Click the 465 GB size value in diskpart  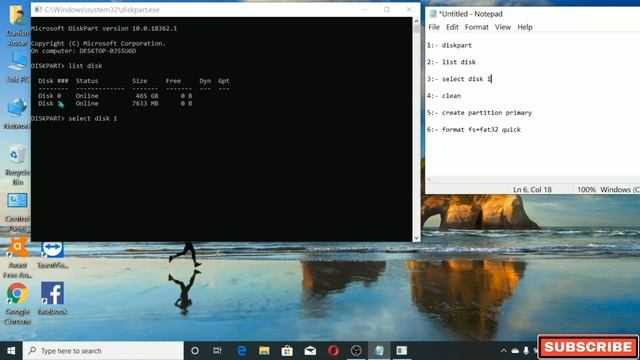pyautogui.click(x=147, y=96)
